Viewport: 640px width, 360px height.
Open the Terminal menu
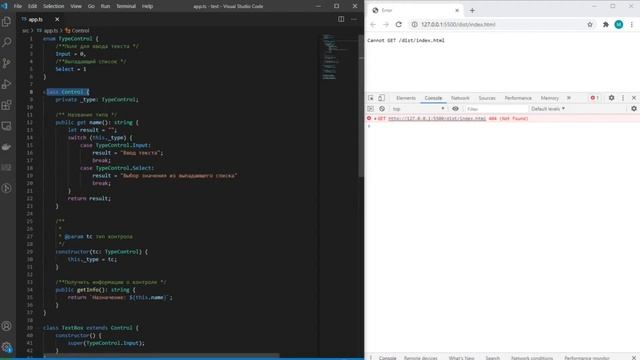(x=126, y=6)
